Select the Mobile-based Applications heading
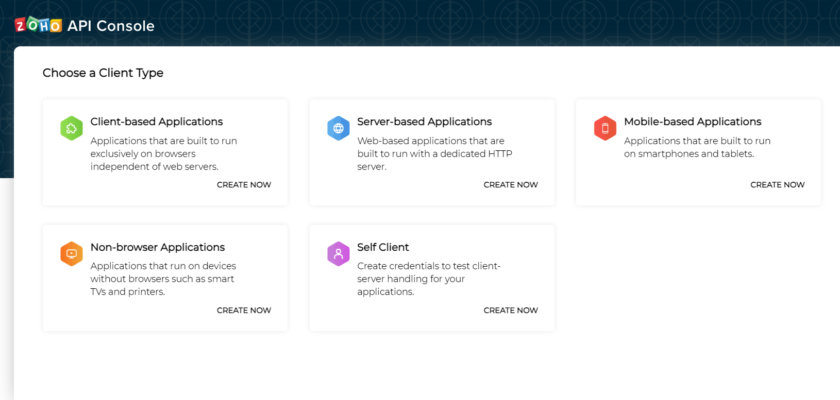 click(x=693, y=122)
